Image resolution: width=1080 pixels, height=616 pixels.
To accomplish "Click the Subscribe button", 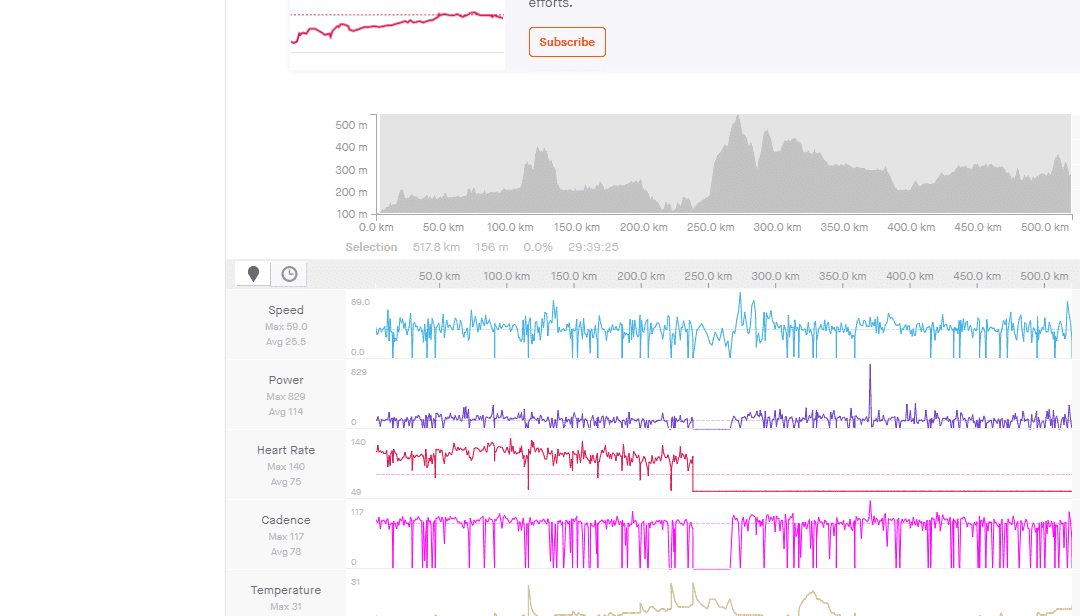I will [x=567, y=42].
